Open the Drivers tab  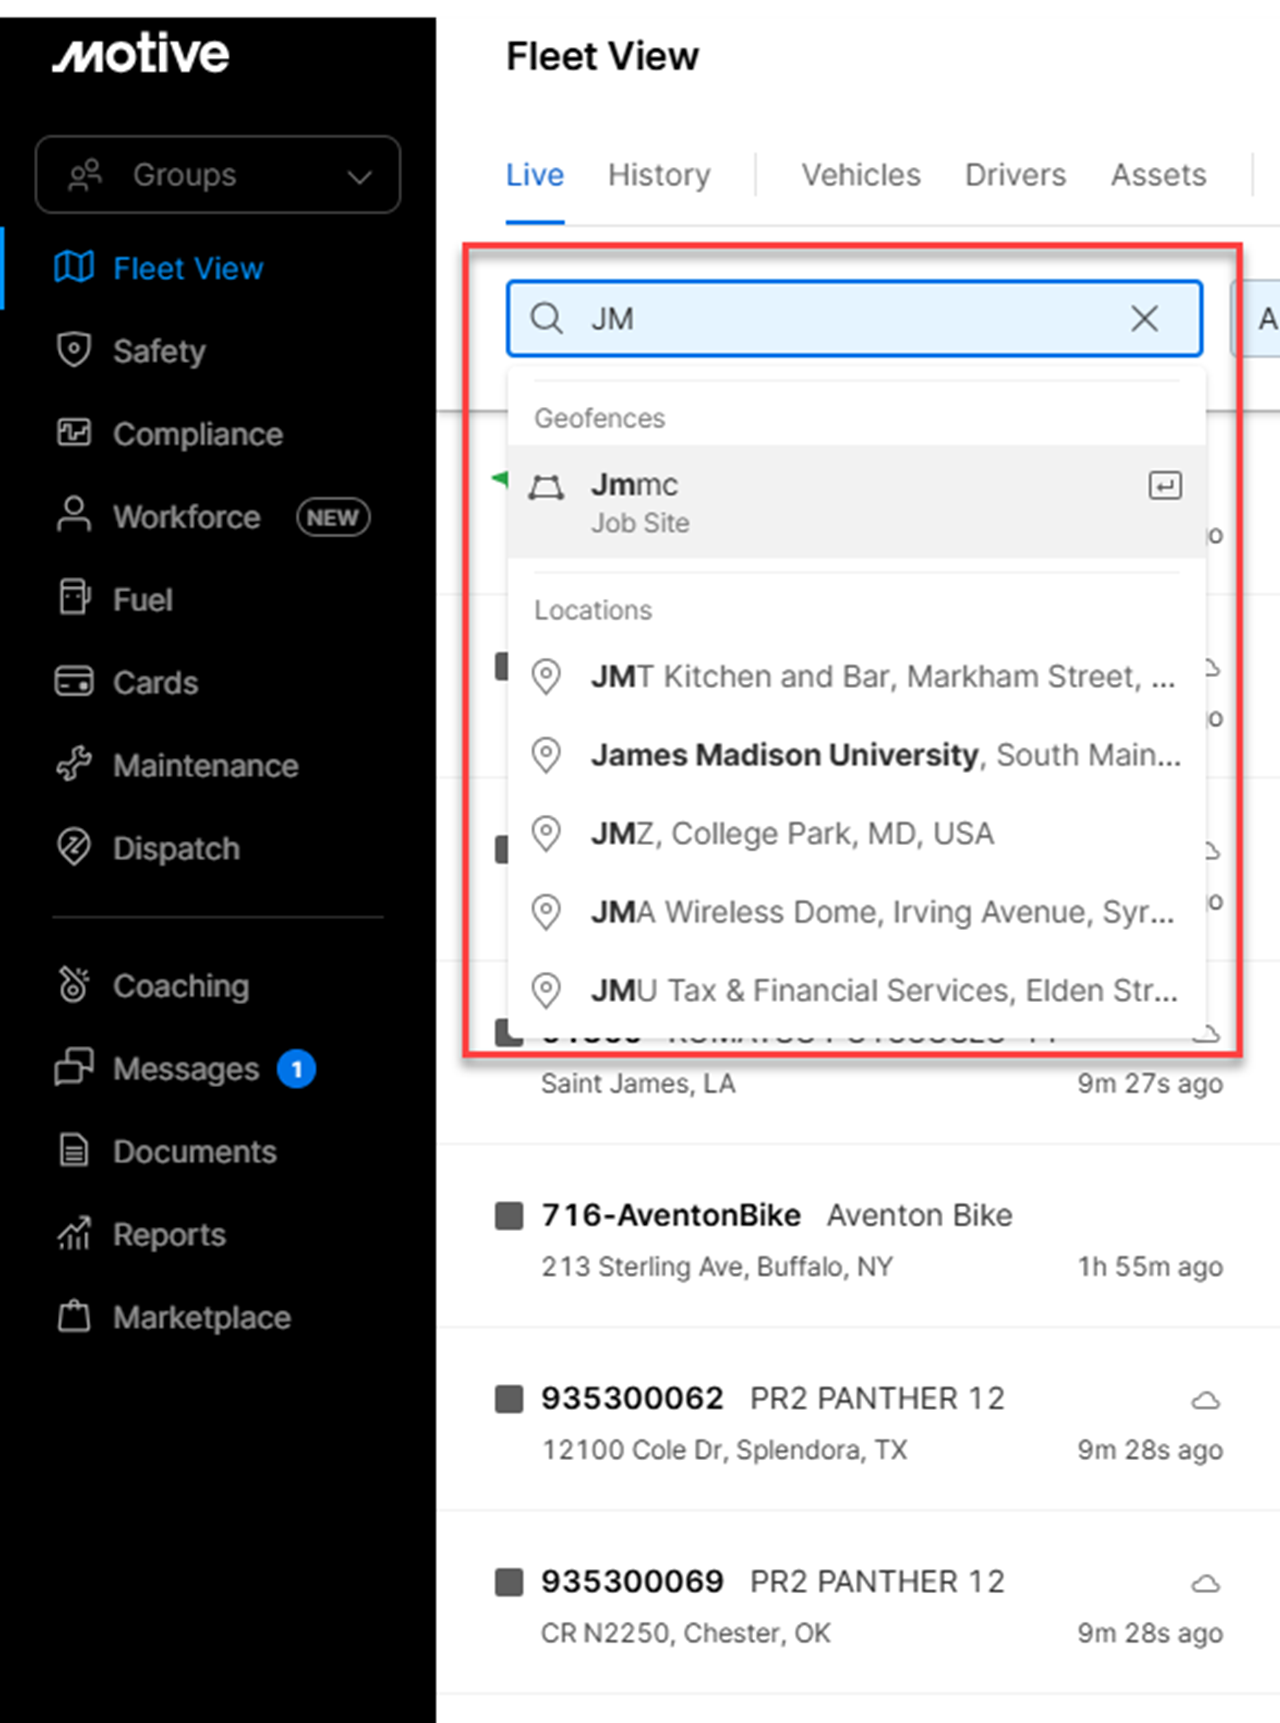coord(1016,175)
